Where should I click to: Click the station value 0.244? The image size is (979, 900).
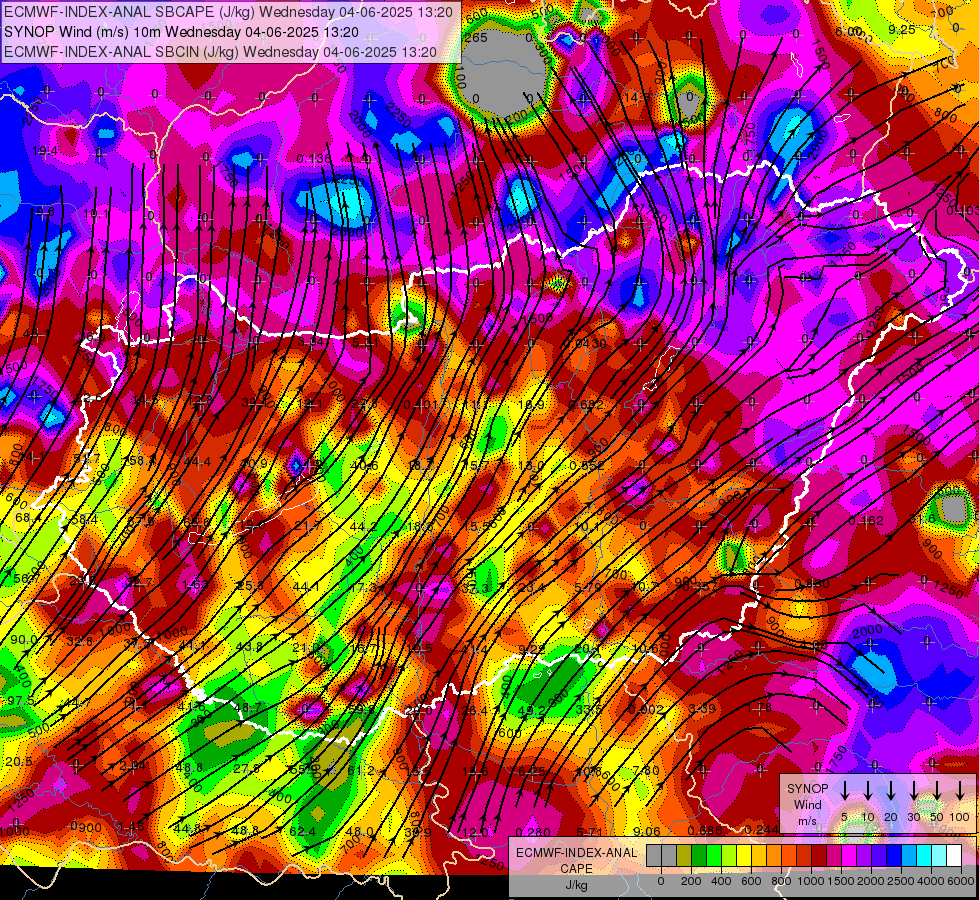[x=762, y=829]
